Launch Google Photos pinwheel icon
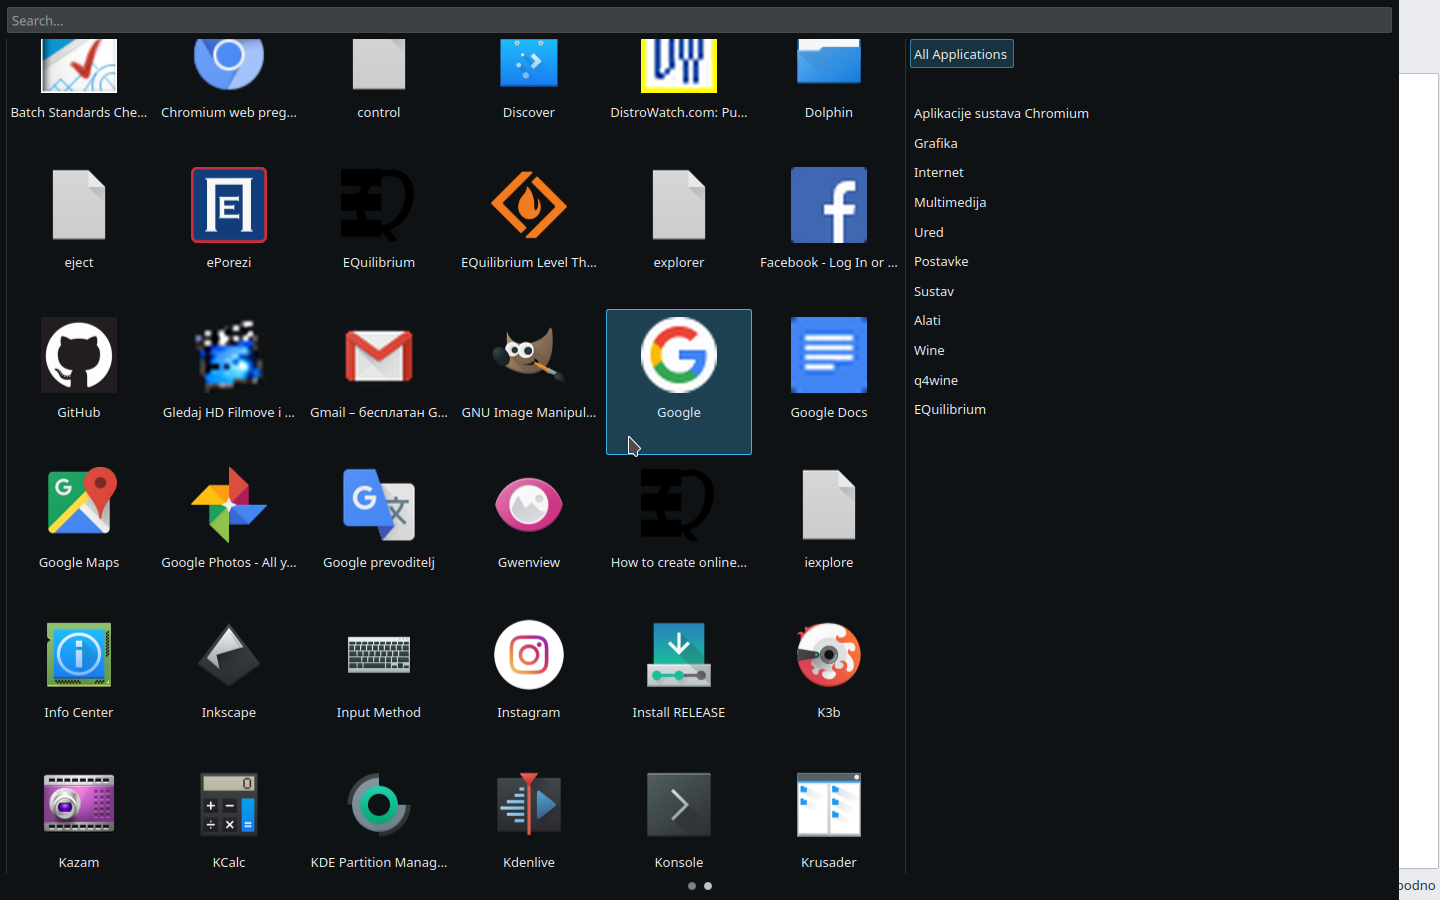 (x=229, y=505)
